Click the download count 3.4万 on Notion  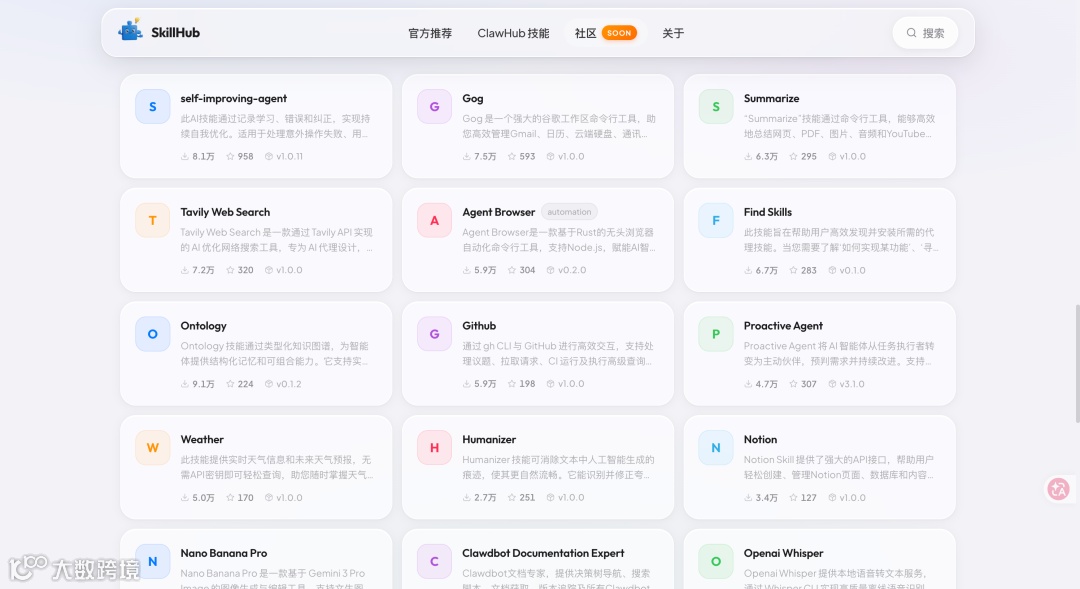click(x=767, y=497)
